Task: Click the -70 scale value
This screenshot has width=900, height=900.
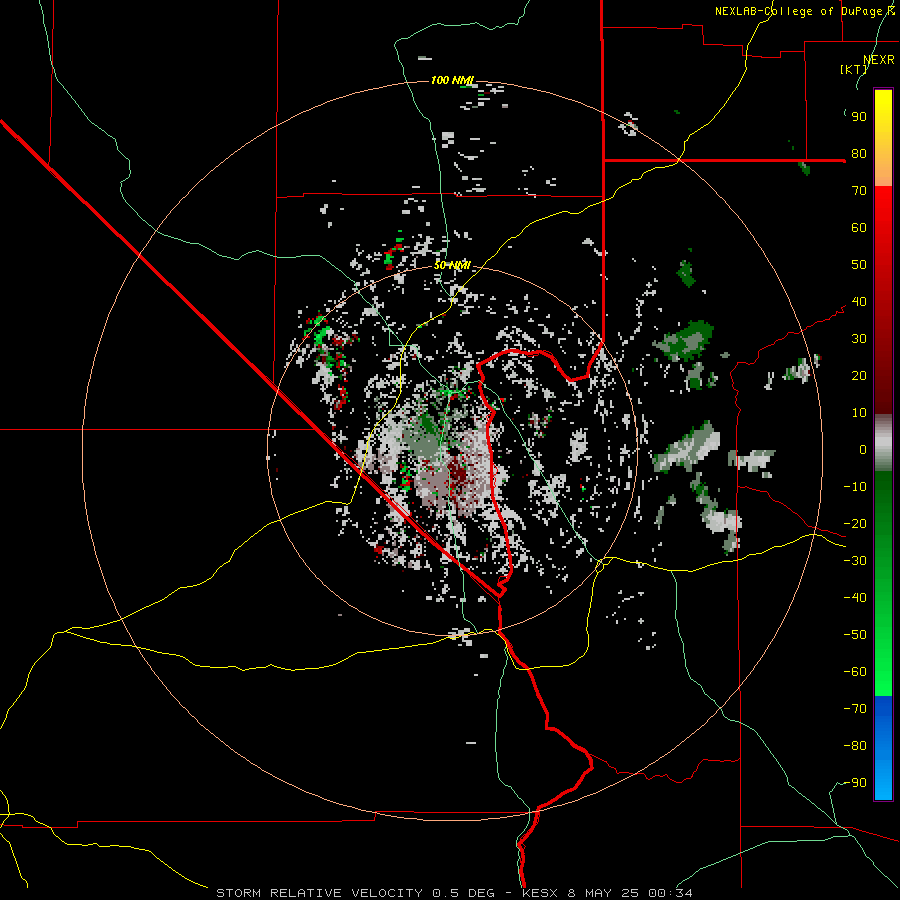Action: [855, 709]
